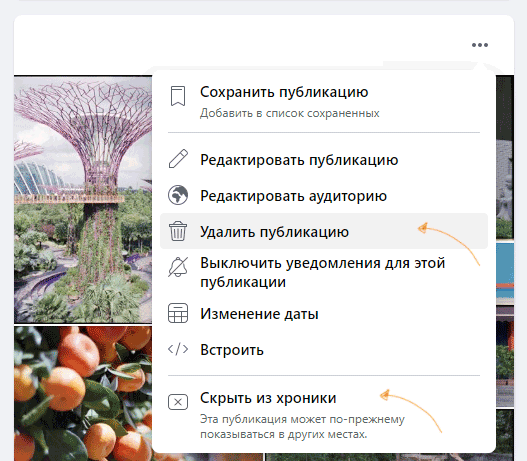Select "Удалить публикацию" menu entry
The width and height of the screenshot is (527, 461).
324,231
